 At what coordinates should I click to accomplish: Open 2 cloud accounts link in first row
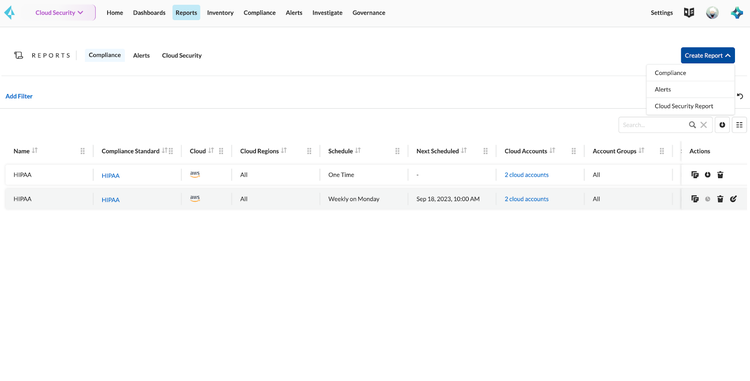pos(526,175)
